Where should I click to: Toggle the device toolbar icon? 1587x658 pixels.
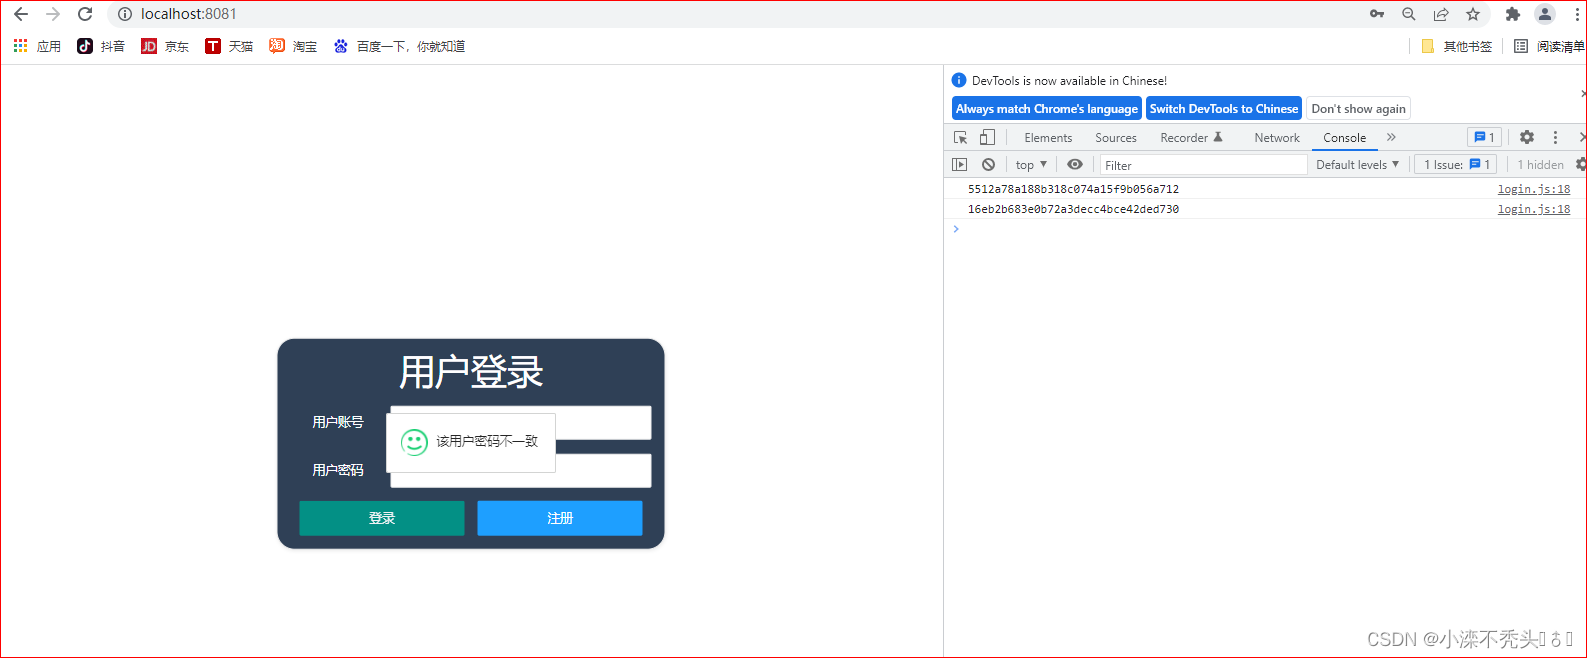tap(987, 138)
